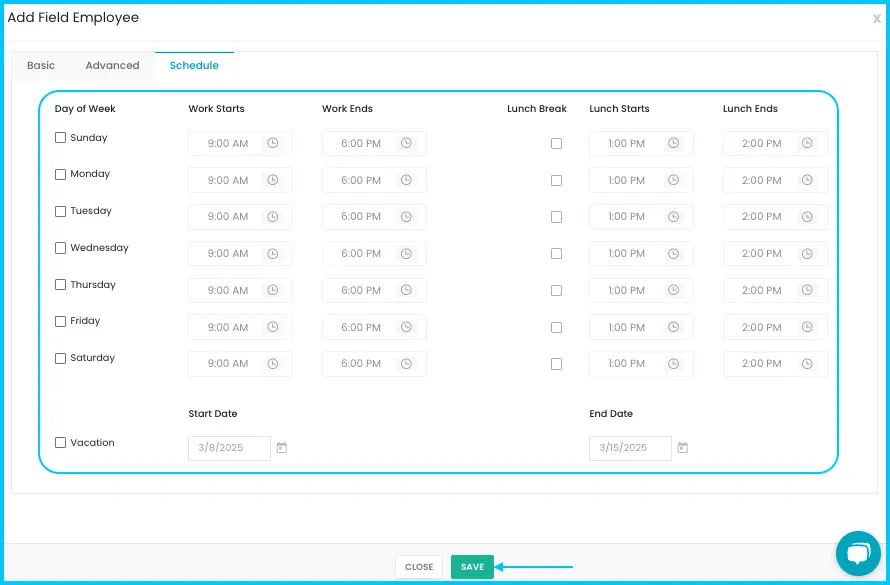Focus the Thursday Lunch Ends time field
Screen dimensions: 890x585
pos(775,290)
